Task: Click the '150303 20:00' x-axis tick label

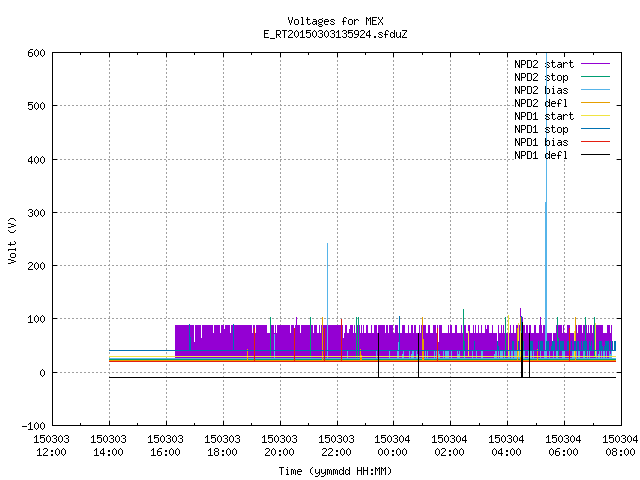Action: pyautogui.click(x=280, y=445)
